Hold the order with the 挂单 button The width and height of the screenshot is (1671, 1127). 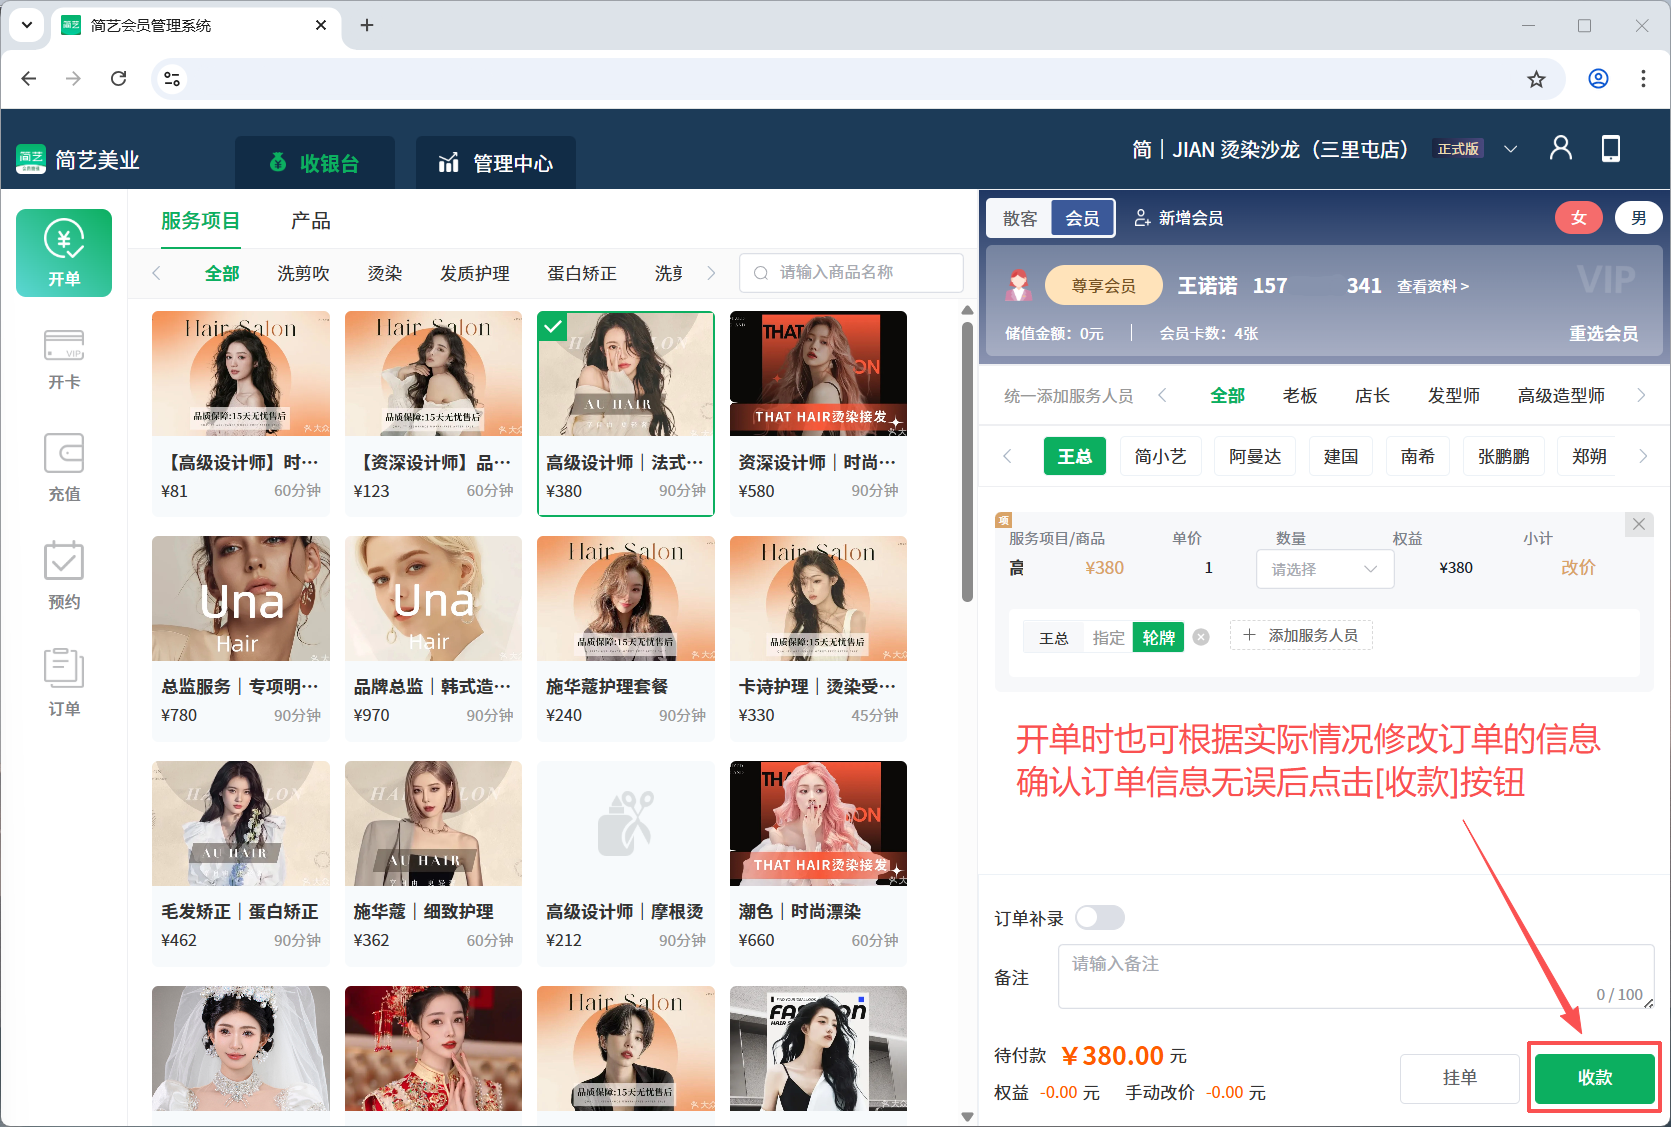point(1459,1078)
